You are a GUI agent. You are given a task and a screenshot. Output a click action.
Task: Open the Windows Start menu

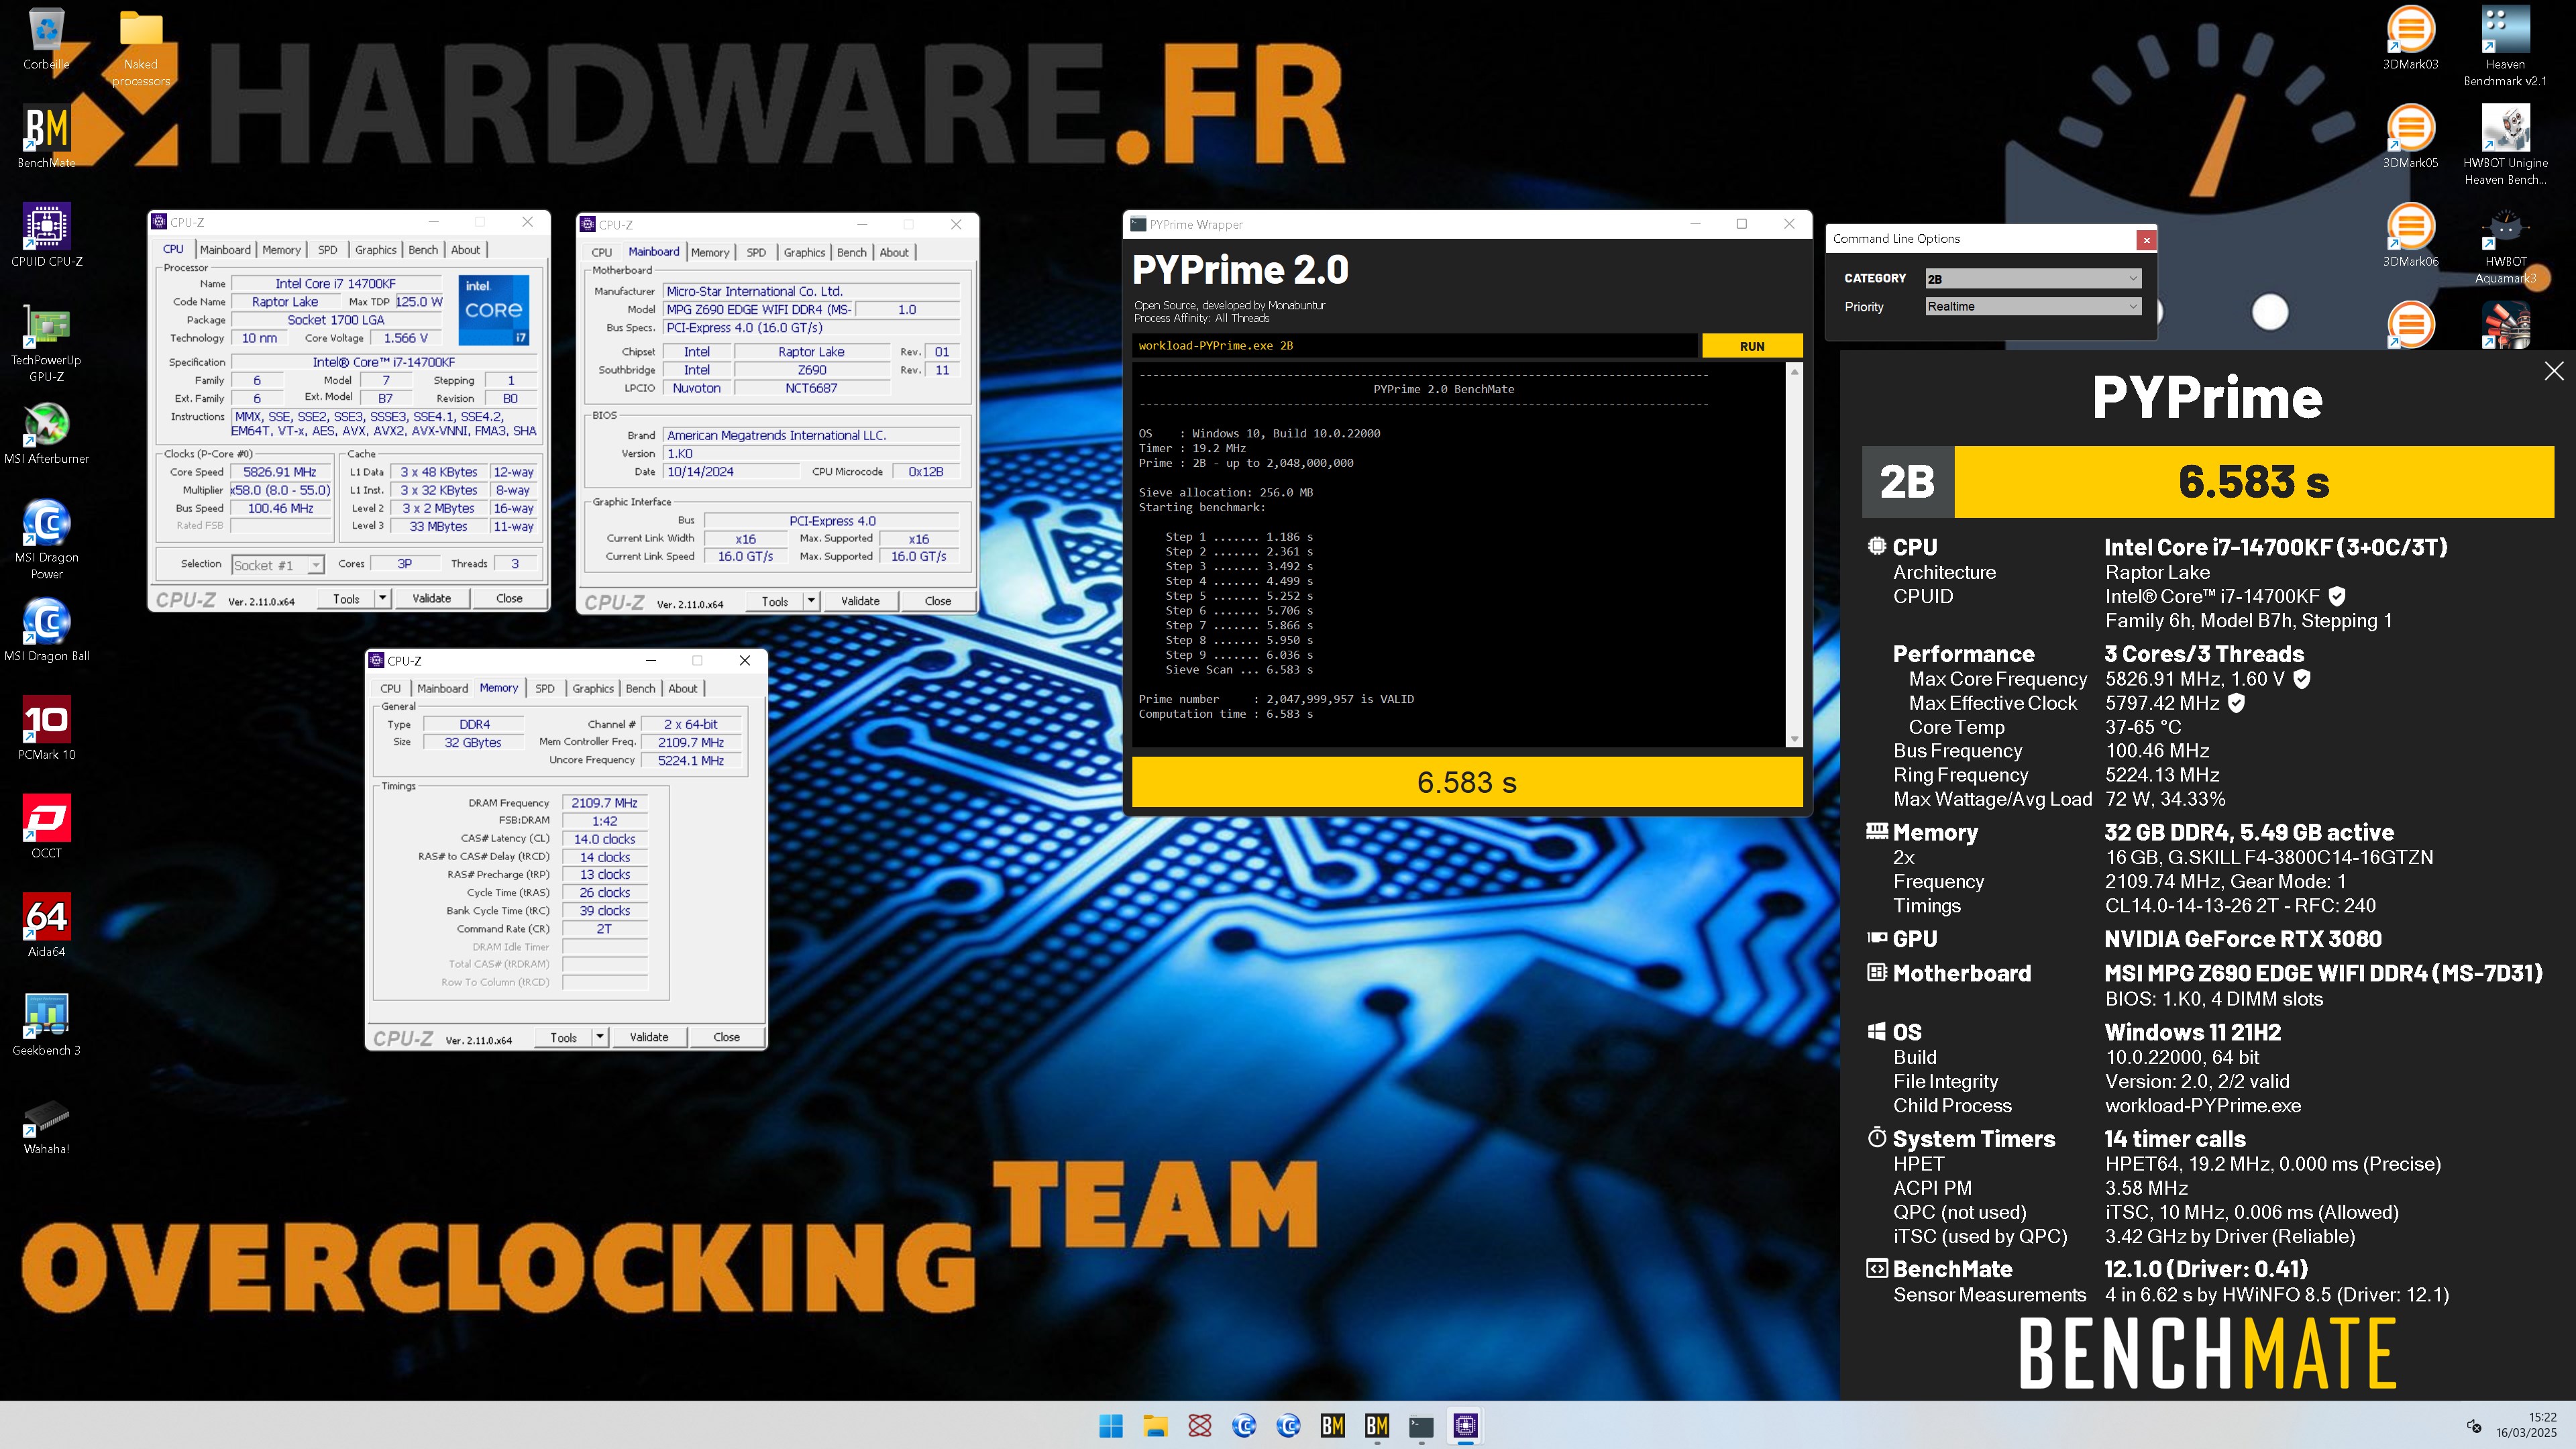pos(1111,1426)
